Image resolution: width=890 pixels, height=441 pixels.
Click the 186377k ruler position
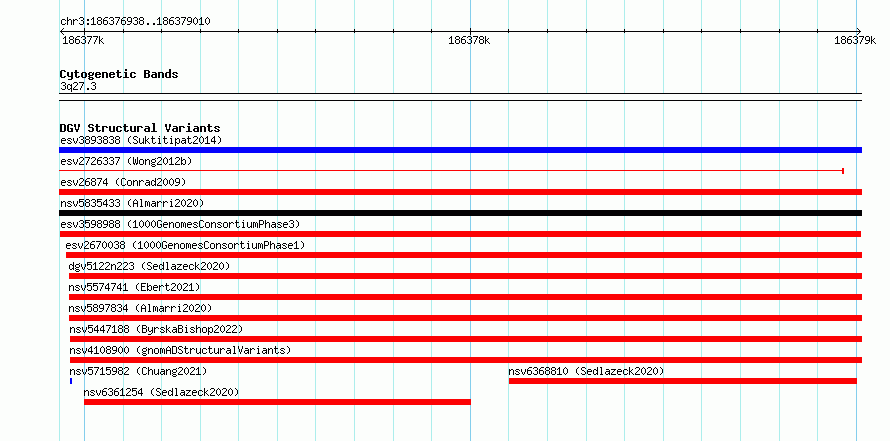(x=83, y=40)
